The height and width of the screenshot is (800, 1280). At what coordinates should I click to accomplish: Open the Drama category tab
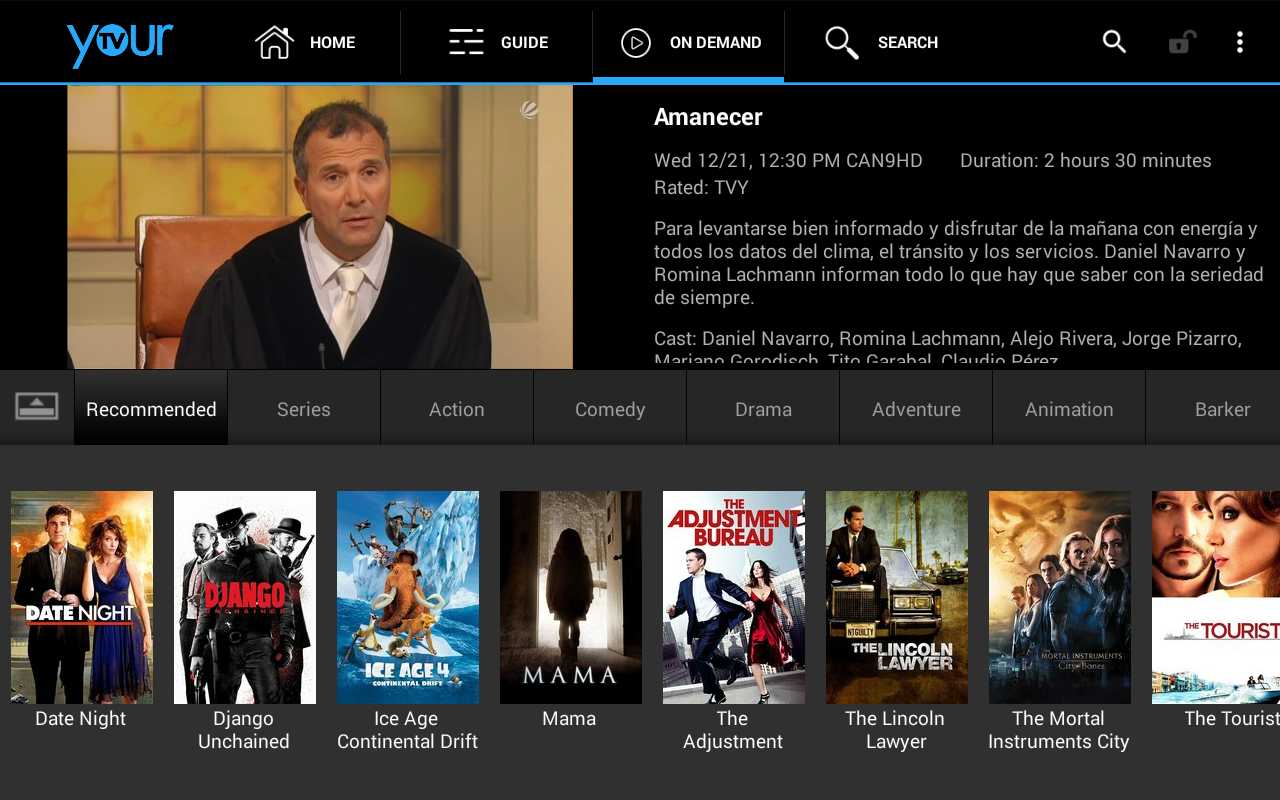point(763,408)
